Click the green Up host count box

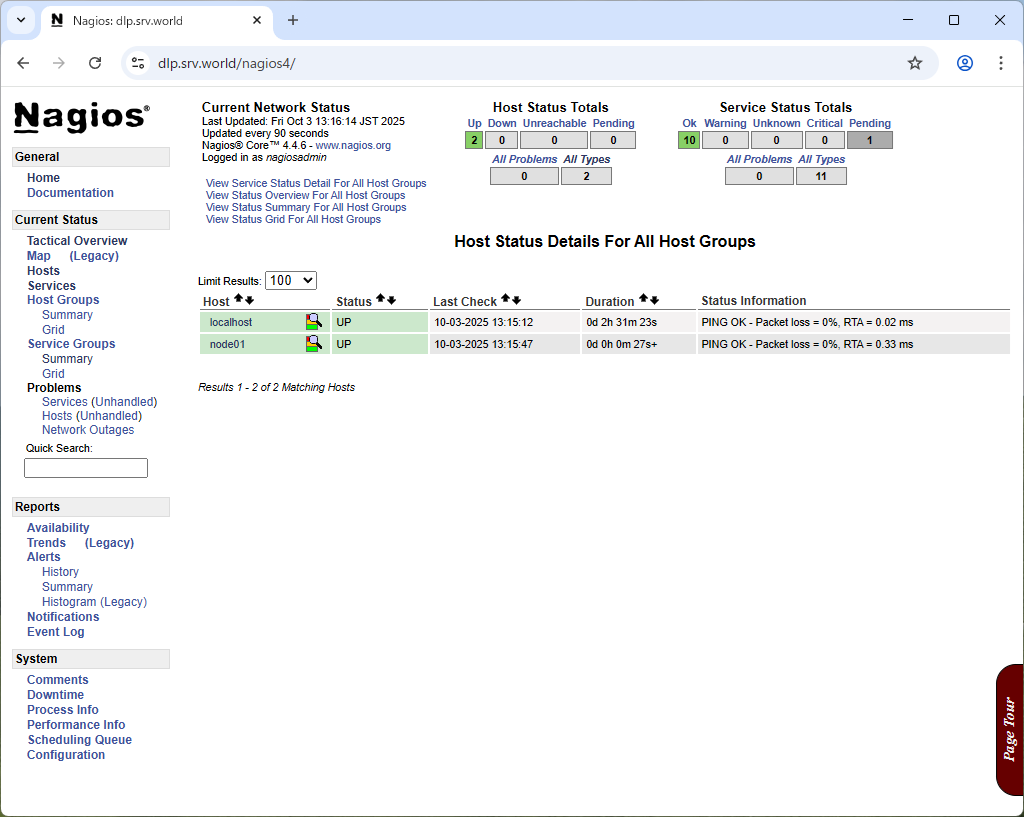point(474,140)
